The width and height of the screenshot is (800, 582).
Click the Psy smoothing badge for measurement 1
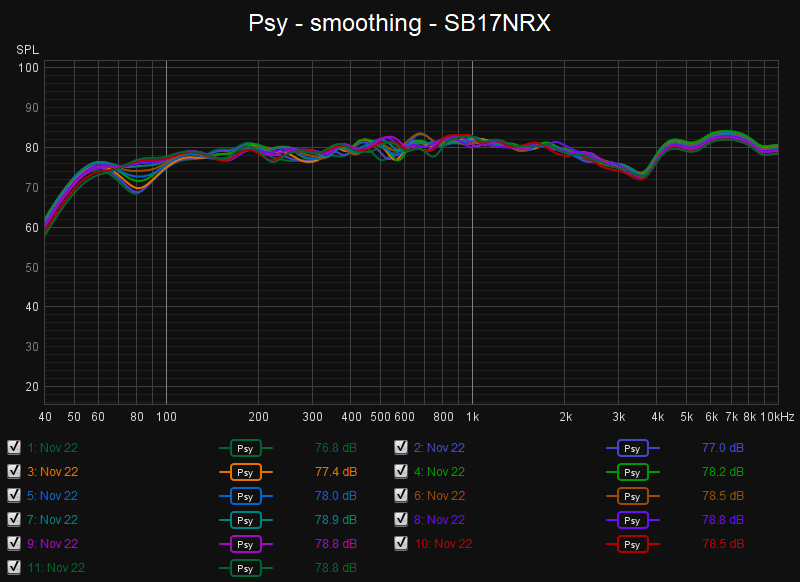tap(245, 448)
